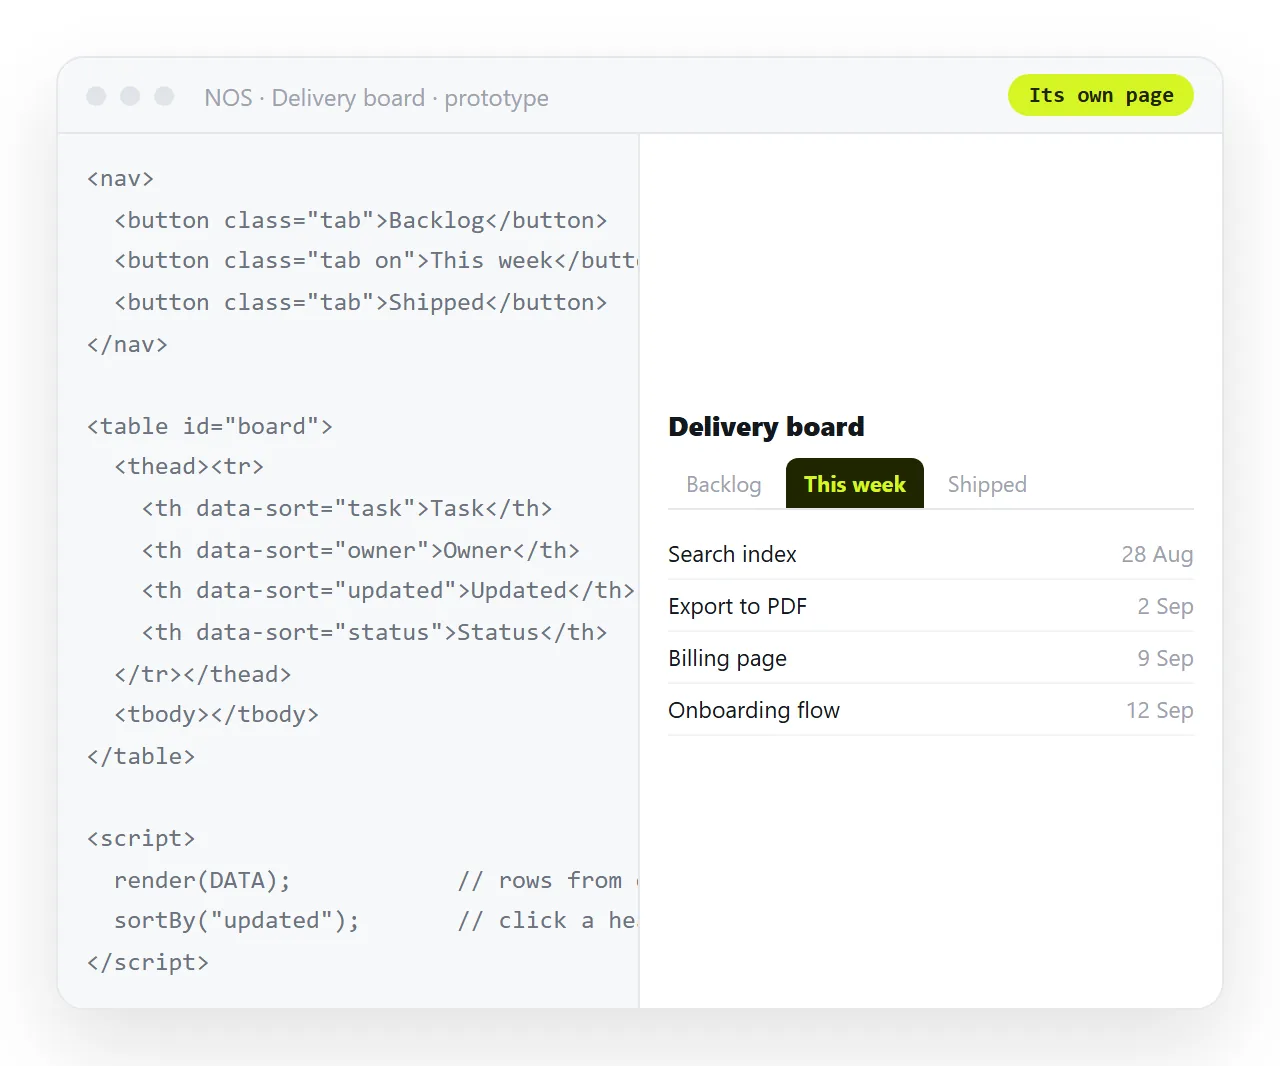Click the closing </table> code line
The image size is (1280, 1066).
pos(141,756)
